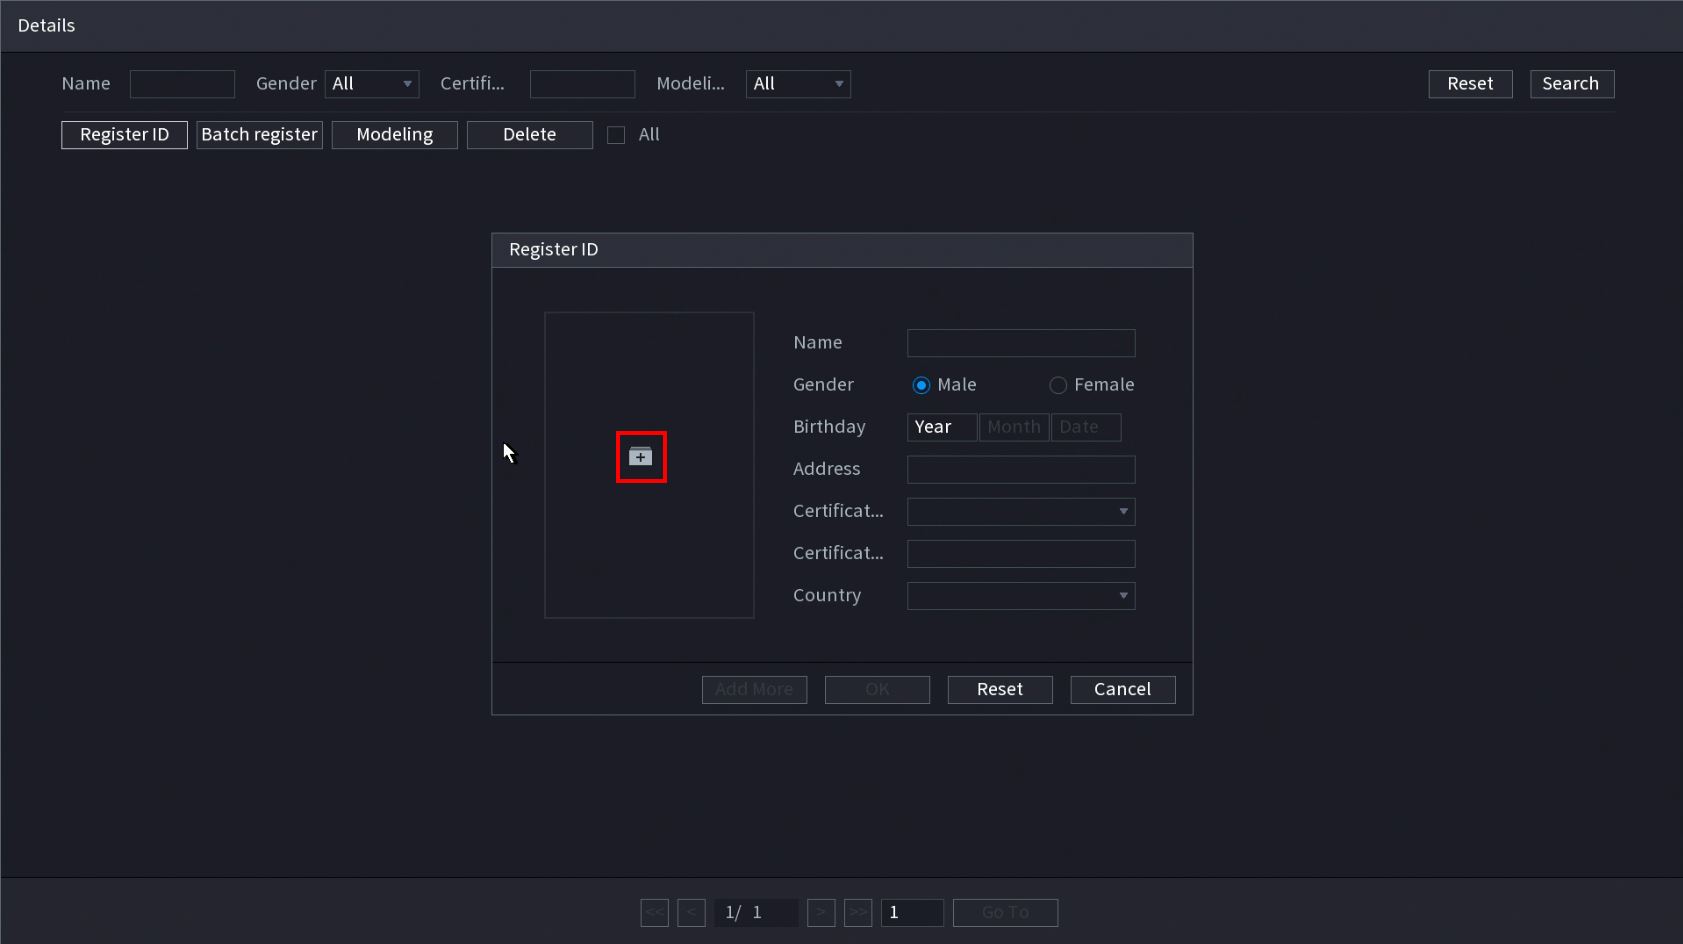Select the Female radio button
Image resolution: width=1683 pixels, height=944 pixels.
1058,385
